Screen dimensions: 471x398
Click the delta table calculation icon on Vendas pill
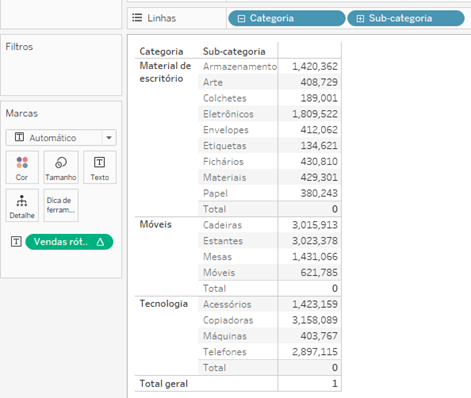100,242
